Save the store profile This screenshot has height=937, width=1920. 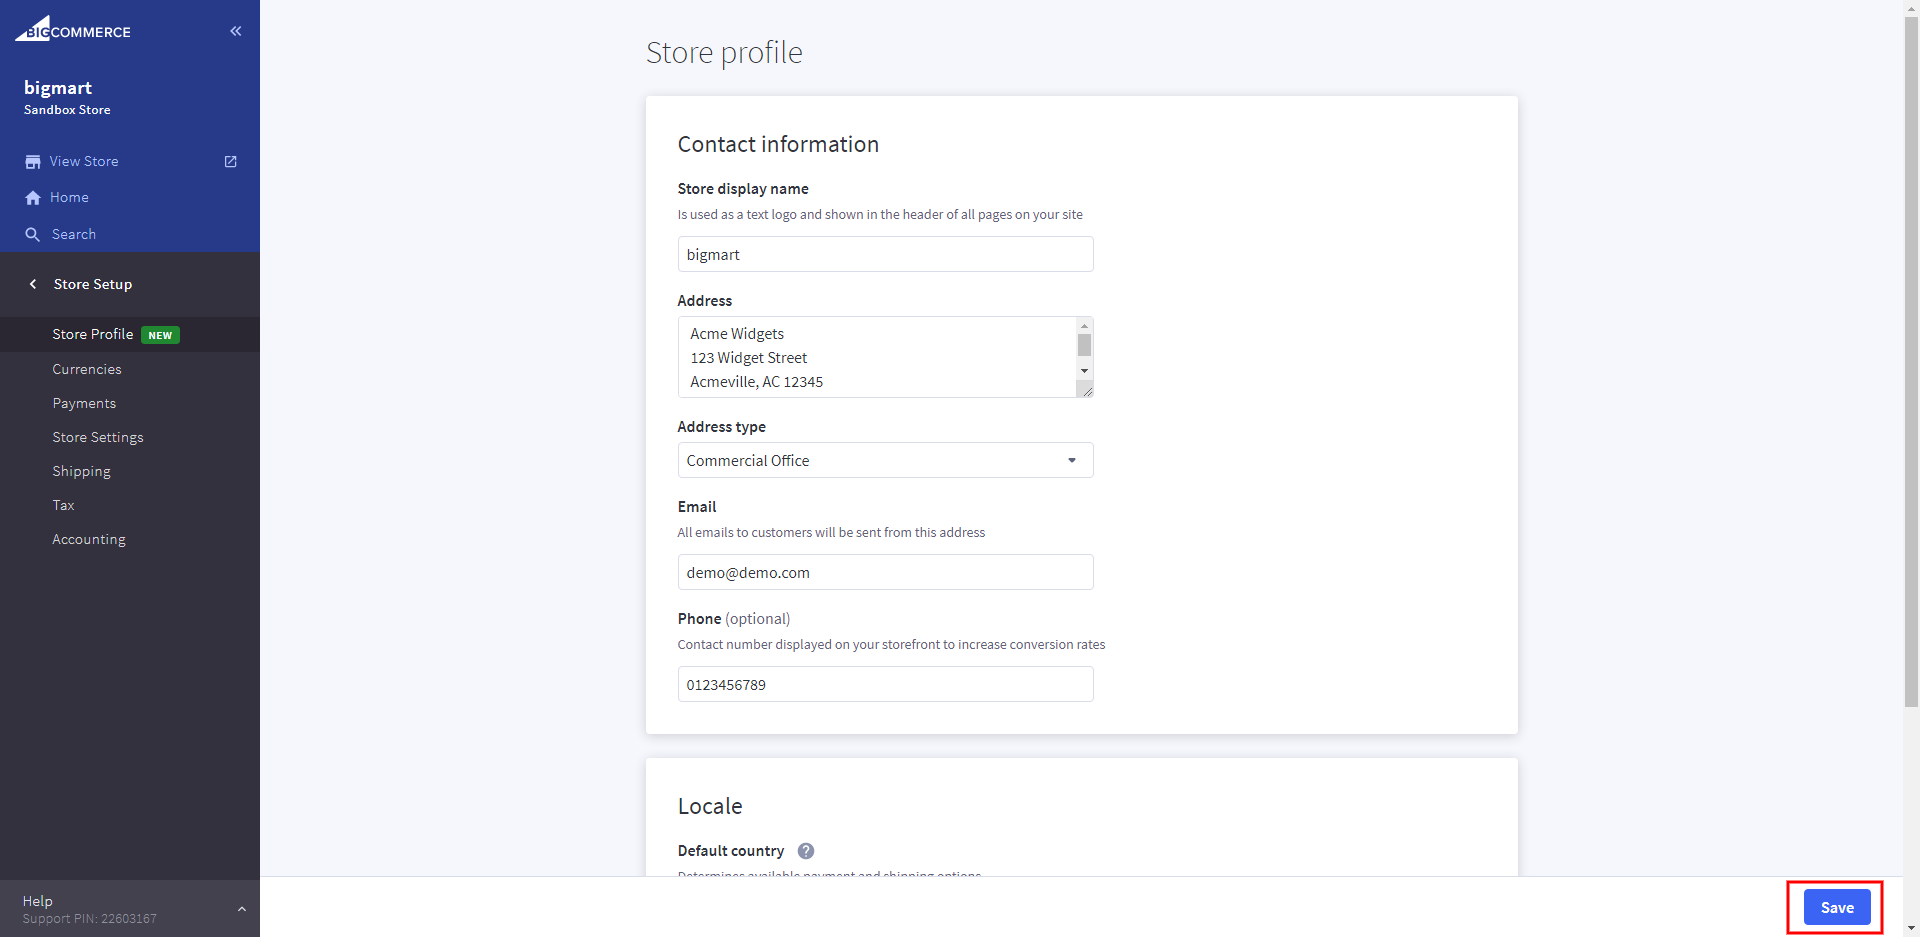point(1836,908)
